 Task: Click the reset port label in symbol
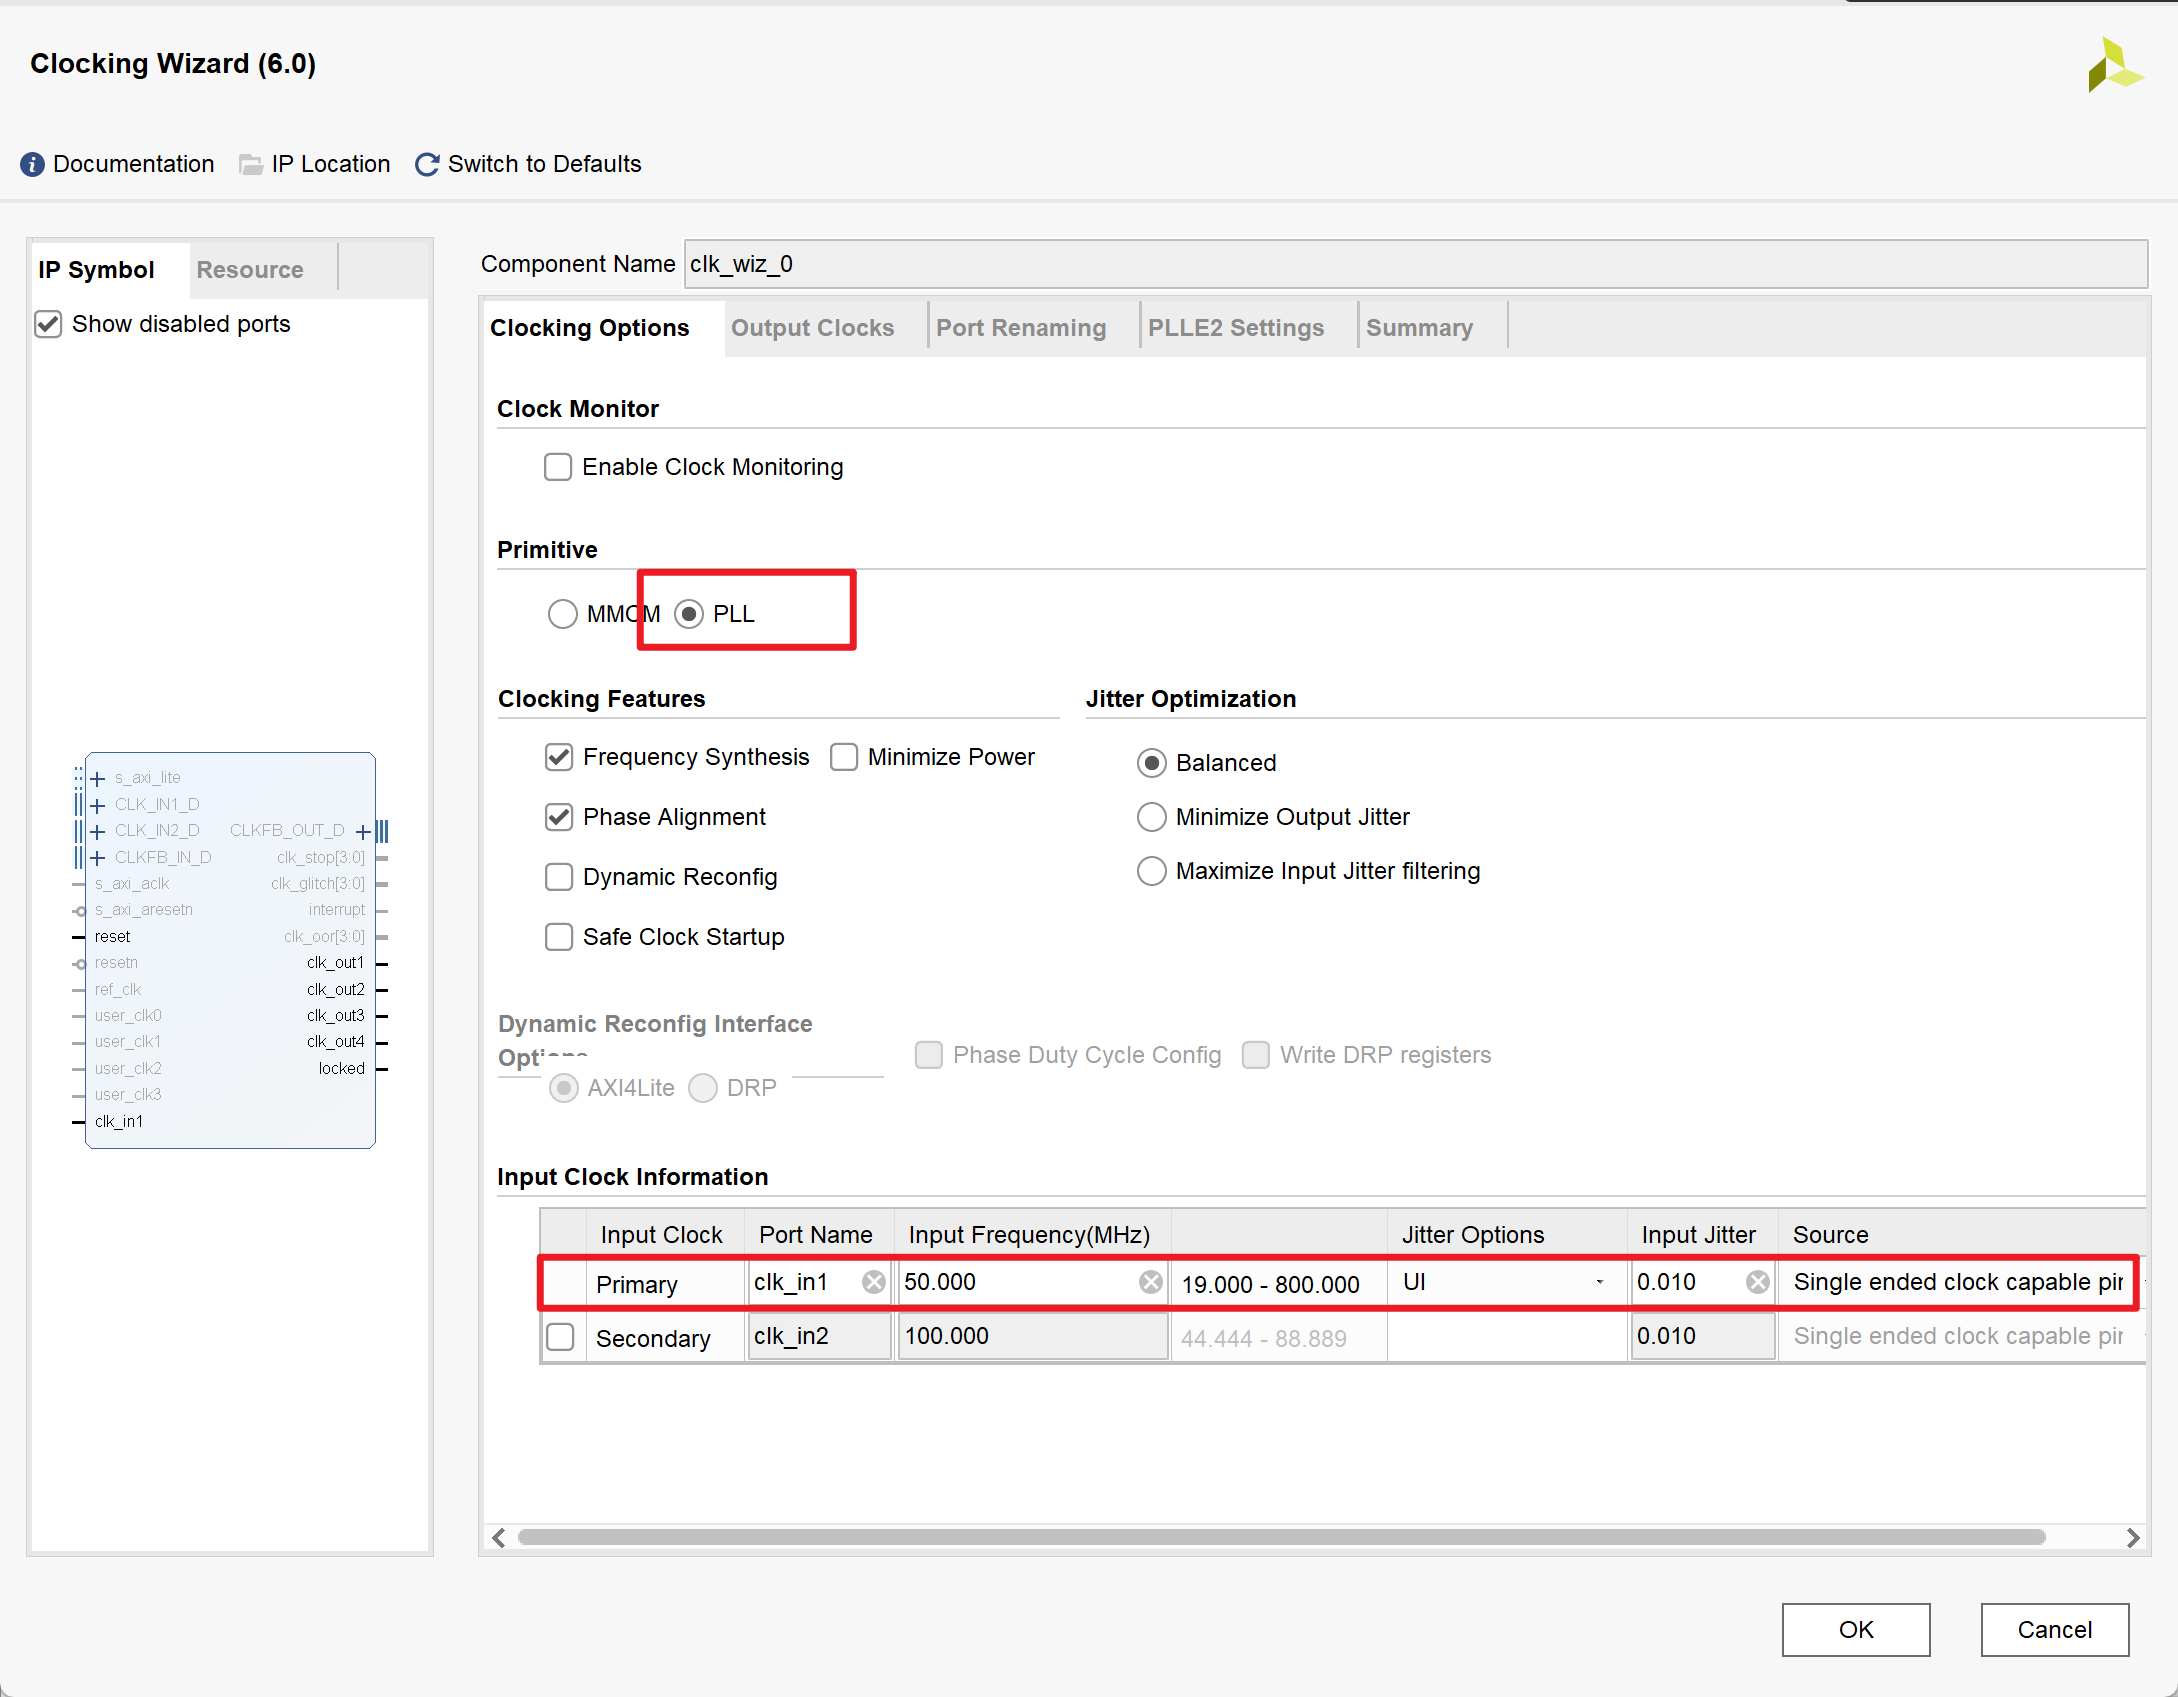coord(112,937)
